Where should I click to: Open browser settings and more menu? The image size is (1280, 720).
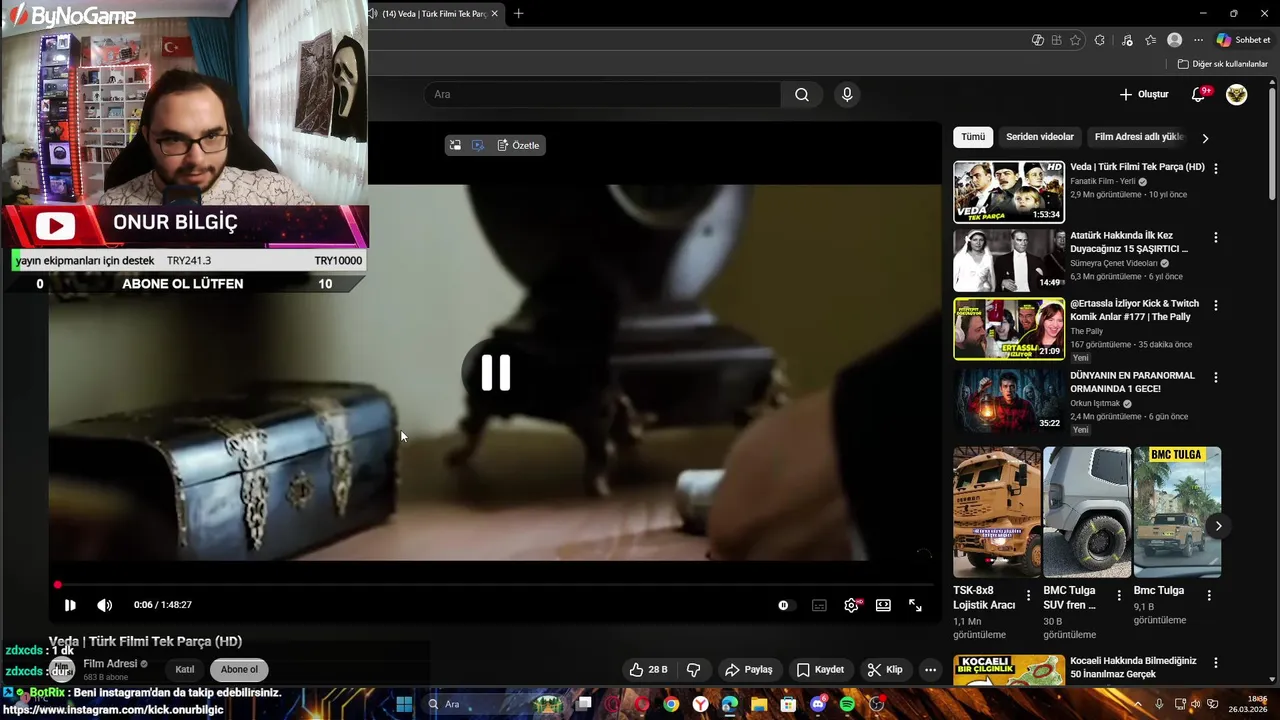click(x=1198, y=40)
